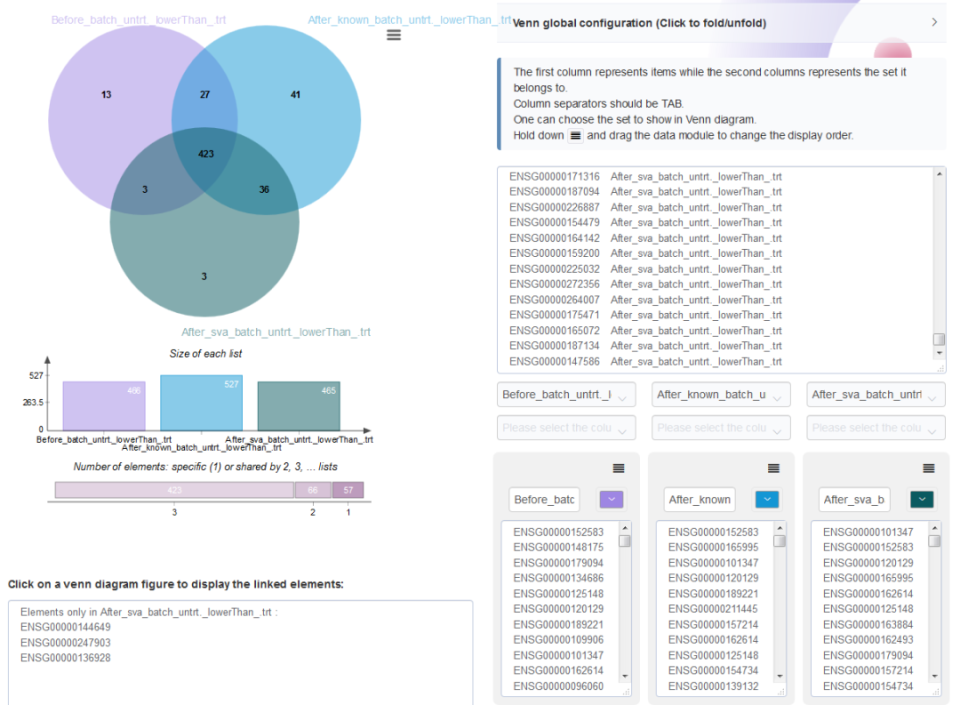960x705 pixels.
Task: Click the chevron arrow on the Venn global configuration header
Action: pos(934,22)
